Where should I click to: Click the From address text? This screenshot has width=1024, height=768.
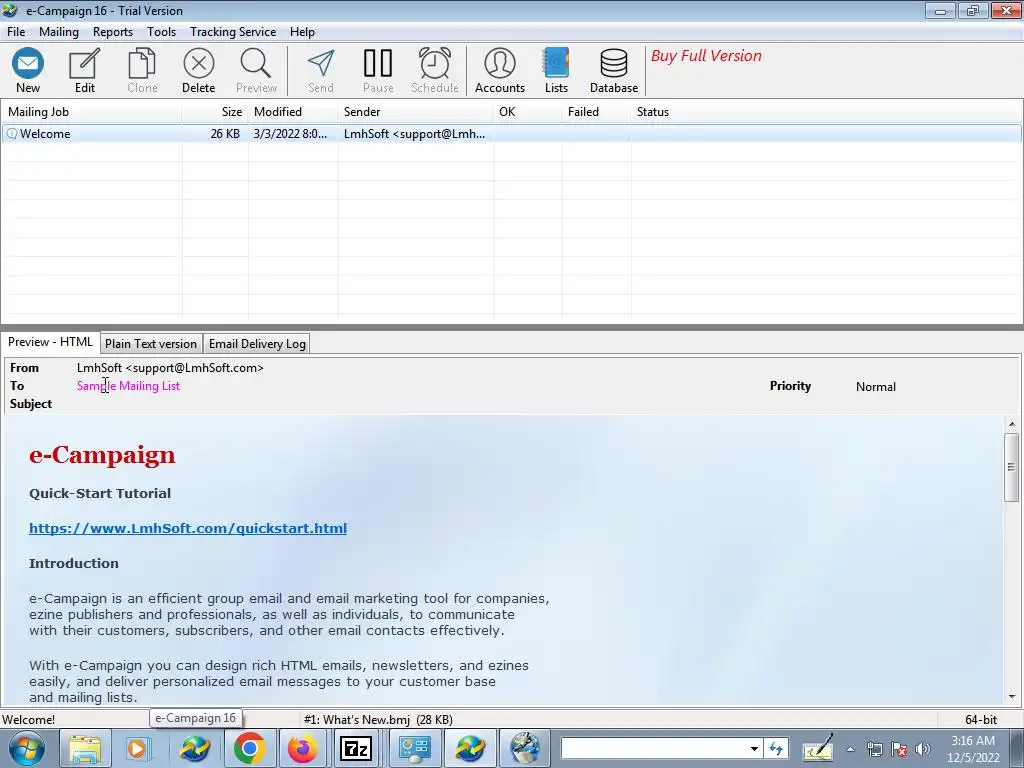point(170,368)
